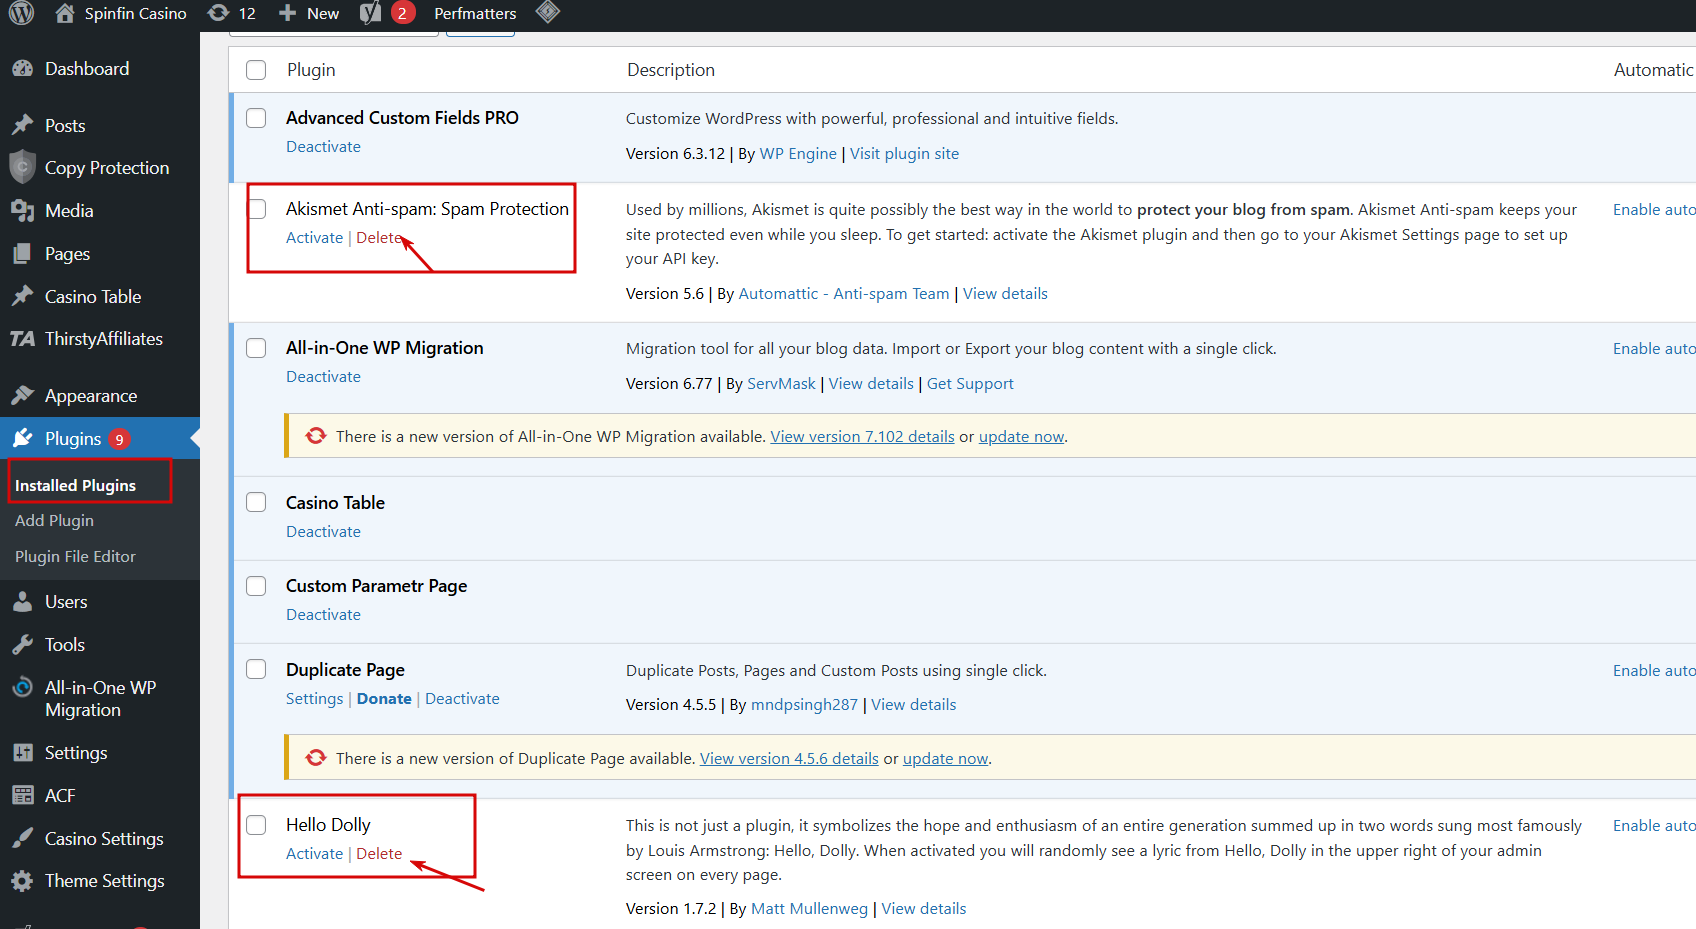
Task: Open the Add Plugin submenu item
Action: (54, 521)
